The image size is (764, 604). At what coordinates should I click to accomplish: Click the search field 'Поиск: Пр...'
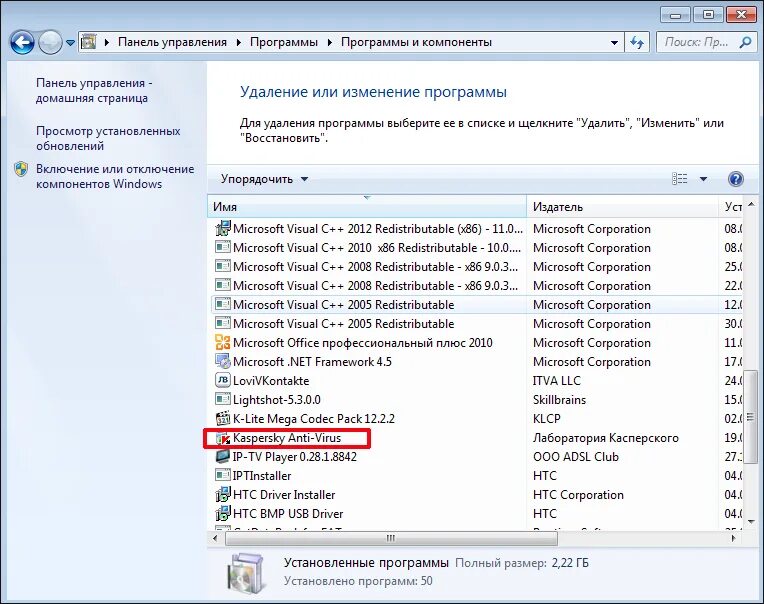pos(697,42)
